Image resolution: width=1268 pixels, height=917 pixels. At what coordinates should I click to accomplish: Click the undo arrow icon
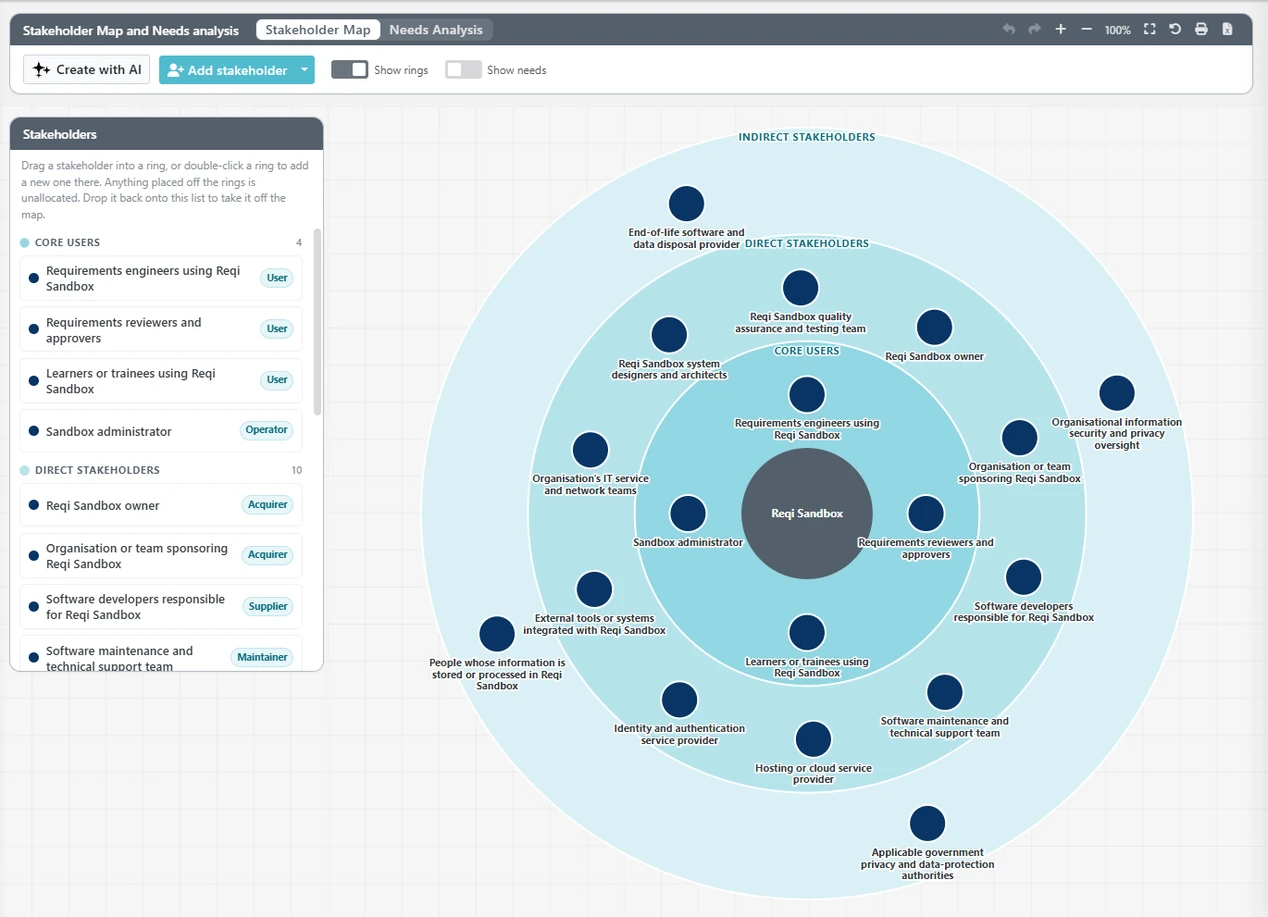click(x=1009, y=30)
